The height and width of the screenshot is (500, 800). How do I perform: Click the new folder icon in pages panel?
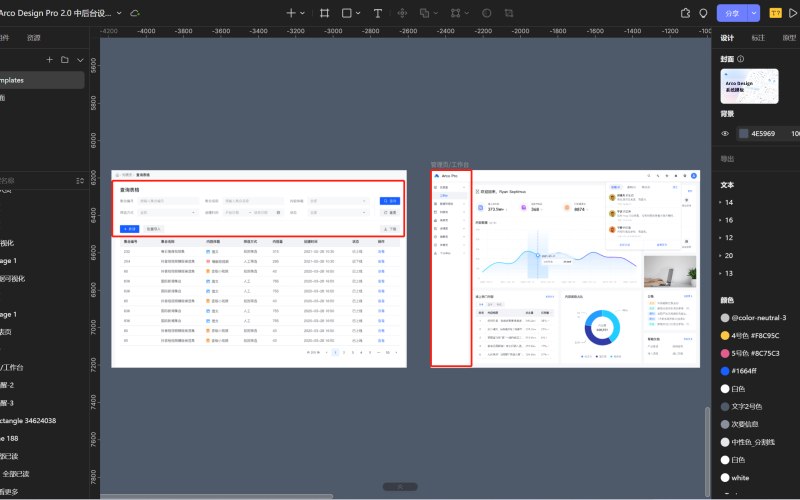(65, 60)
